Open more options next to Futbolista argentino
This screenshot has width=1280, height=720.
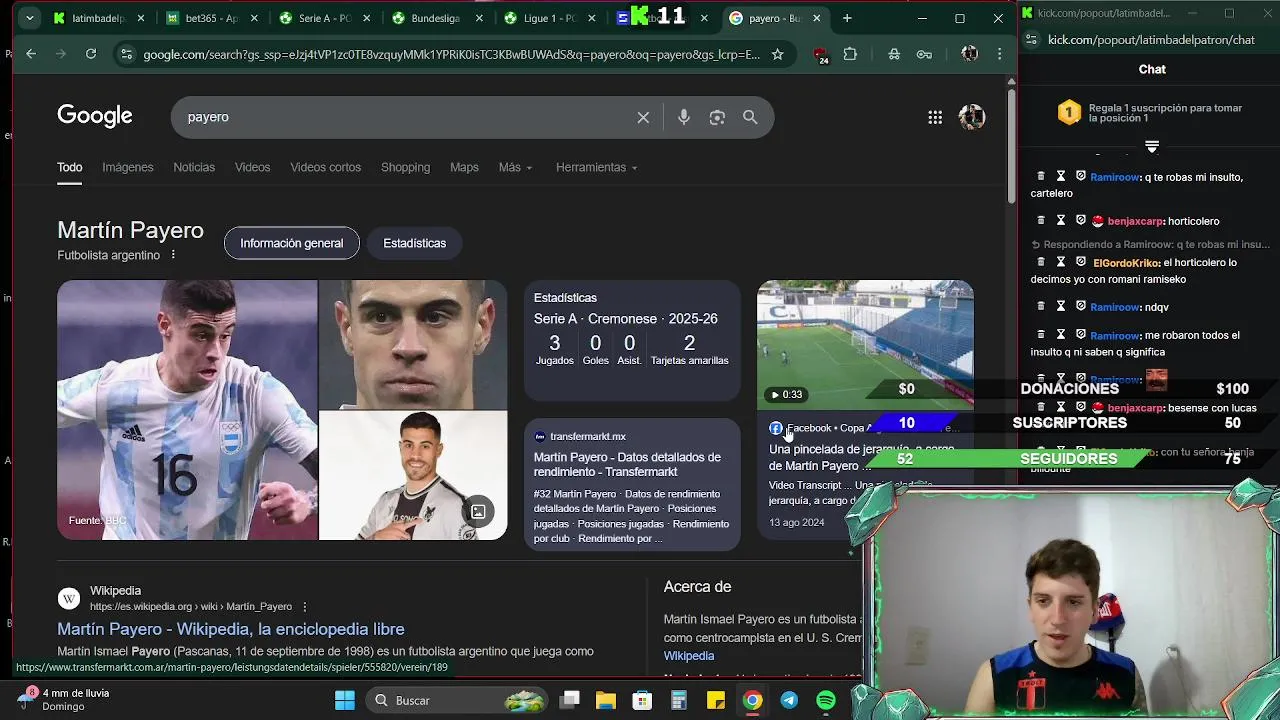click(173, 255)
